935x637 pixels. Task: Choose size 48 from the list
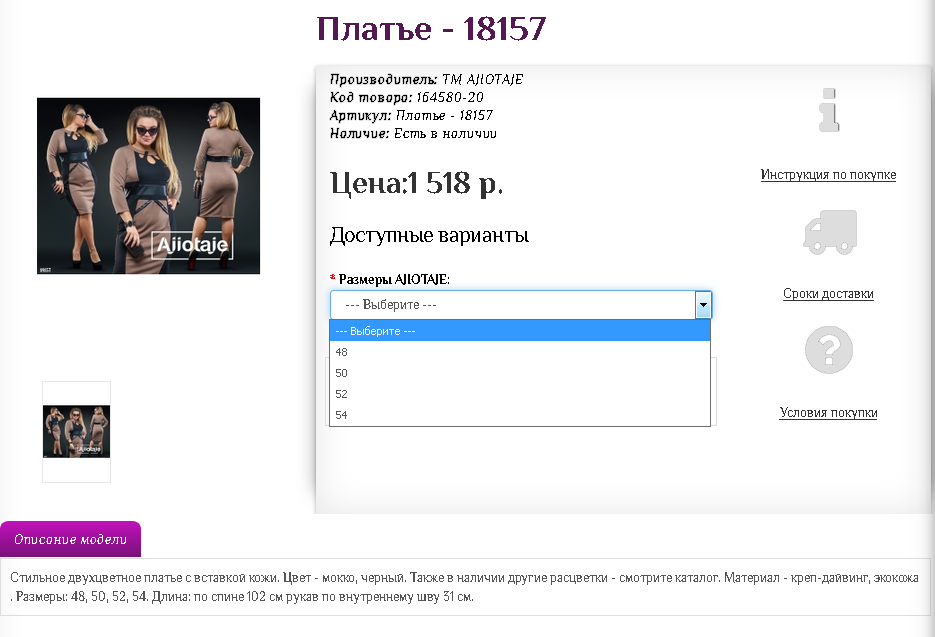(520, 352)
